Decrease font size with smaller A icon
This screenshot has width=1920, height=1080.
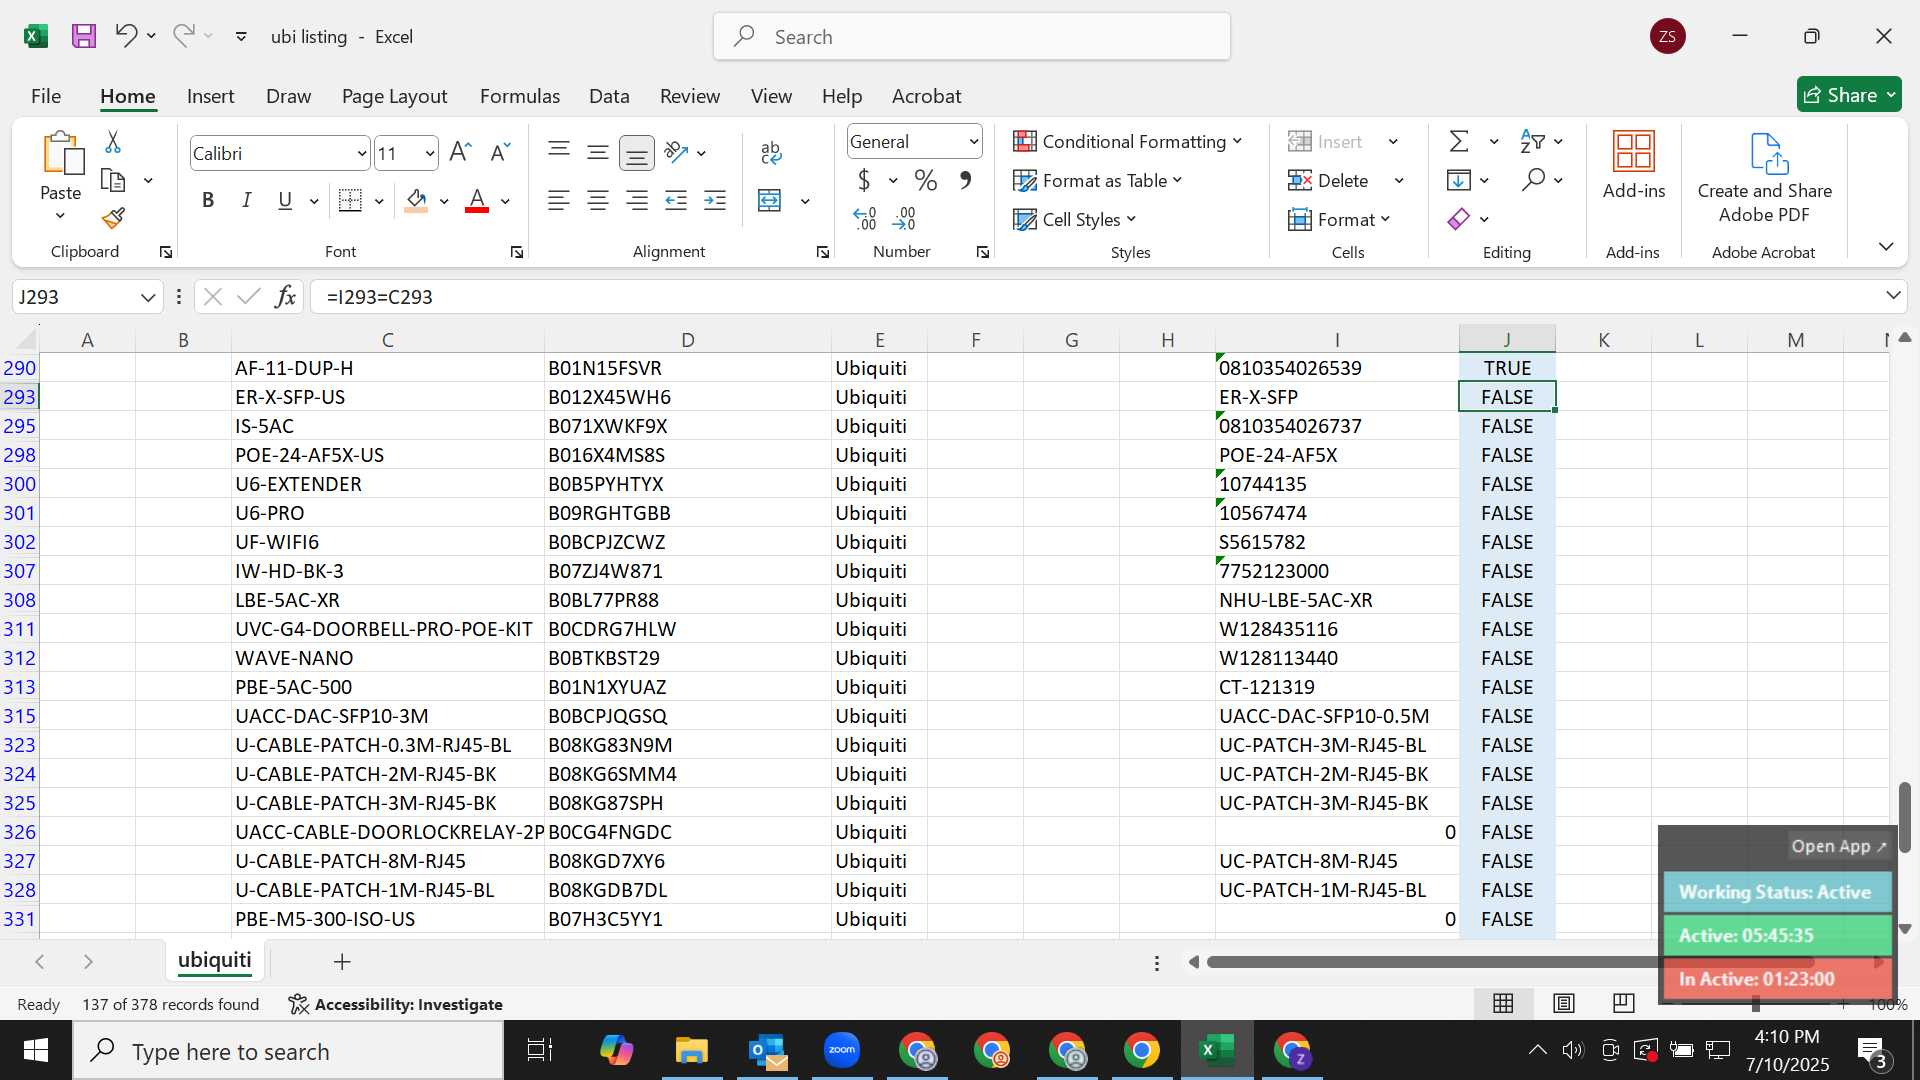click(500, 152)
